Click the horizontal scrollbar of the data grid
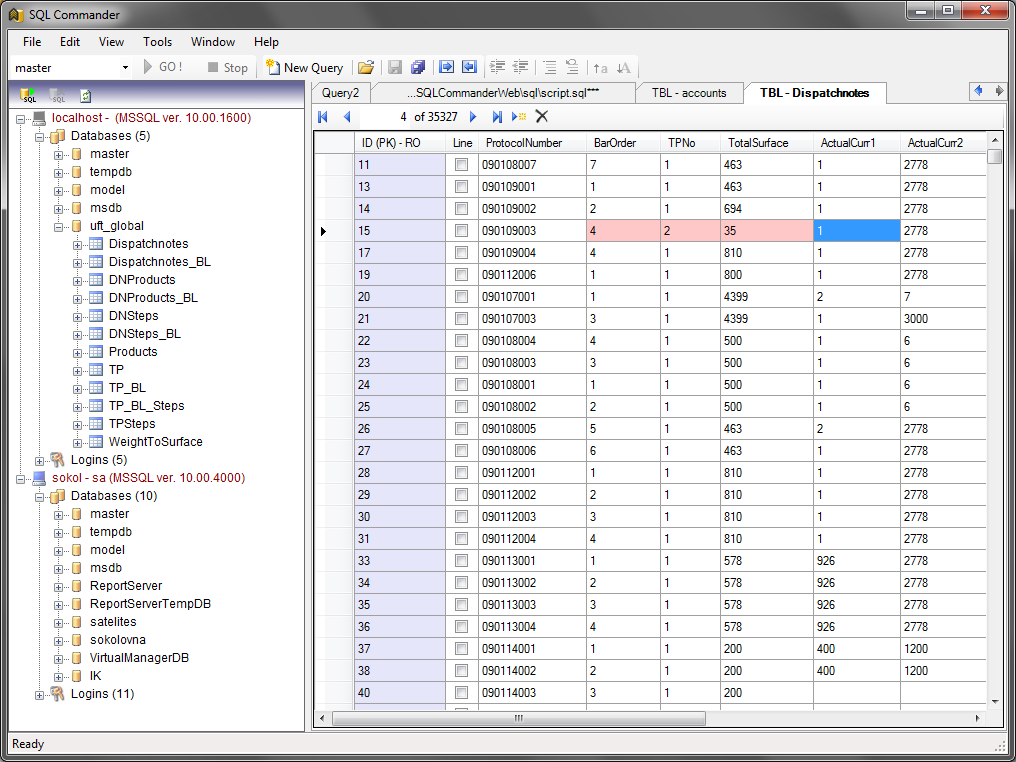1016x762 pixels. coord(518,718)
